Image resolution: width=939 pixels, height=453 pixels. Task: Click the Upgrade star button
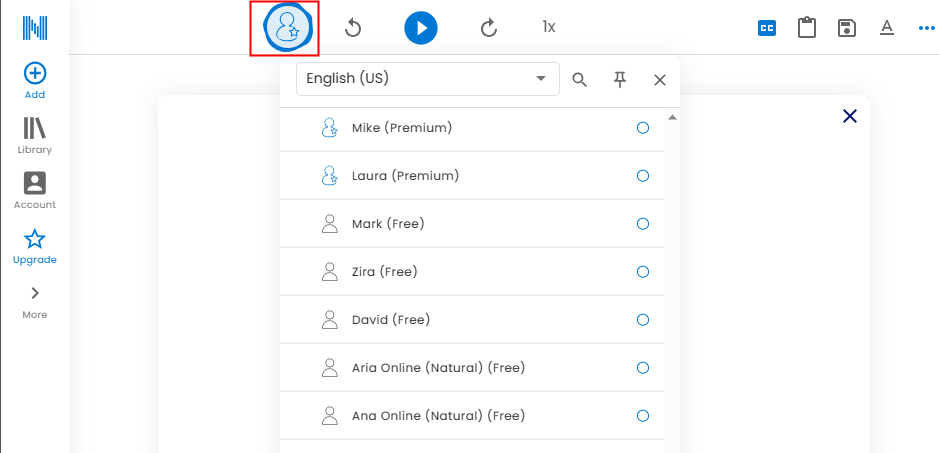point(35,246)
